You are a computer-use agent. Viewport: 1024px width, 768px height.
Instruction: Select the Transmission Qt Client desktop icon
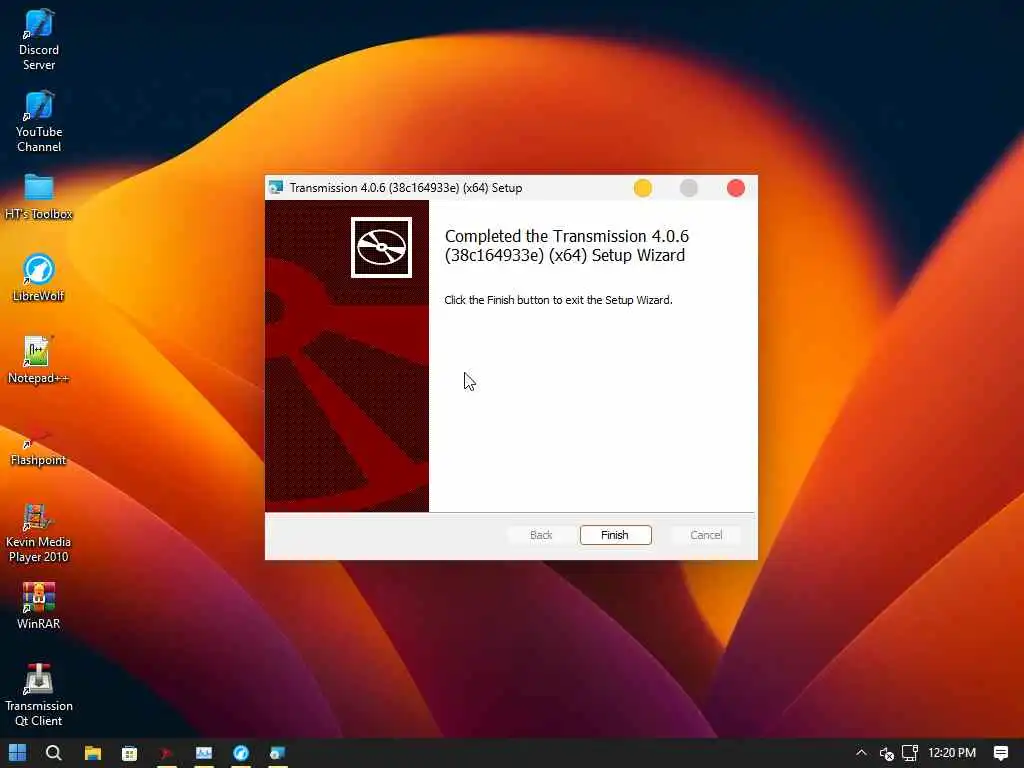[x=39, y=696]
